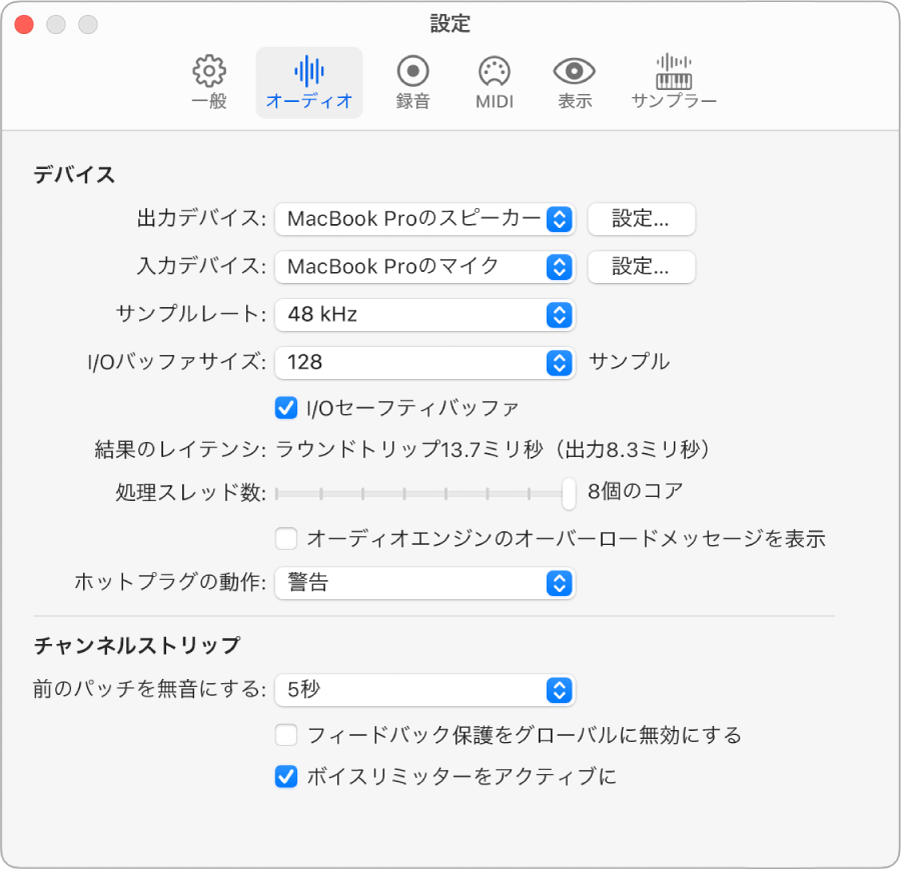Switch to the 表示 (Display) tab

[x=573, y=80]
